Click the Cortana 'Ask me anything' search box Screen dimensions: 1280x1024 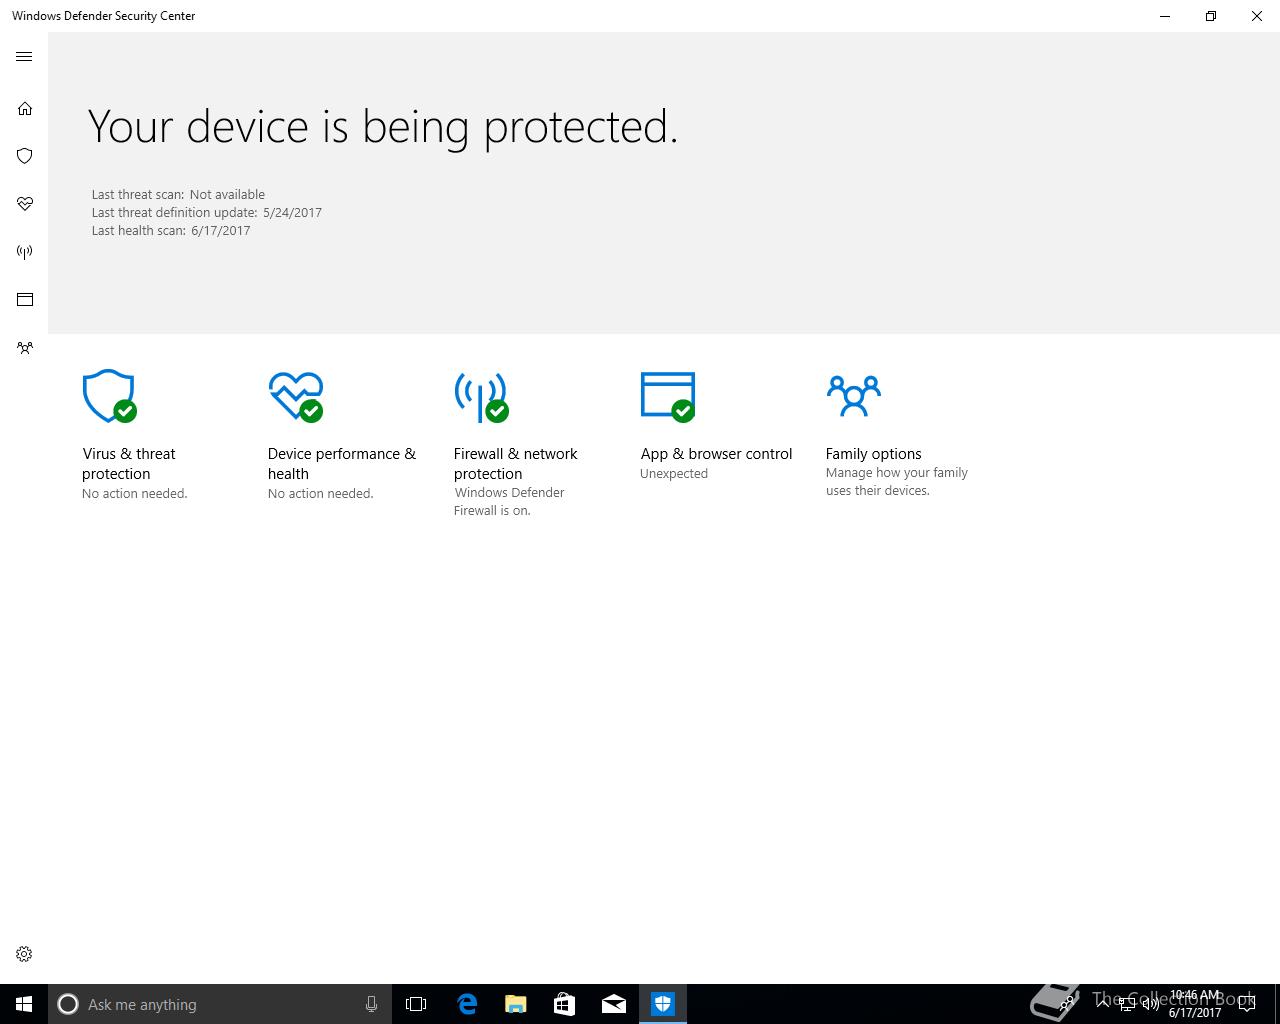(x=219, y=1004)
